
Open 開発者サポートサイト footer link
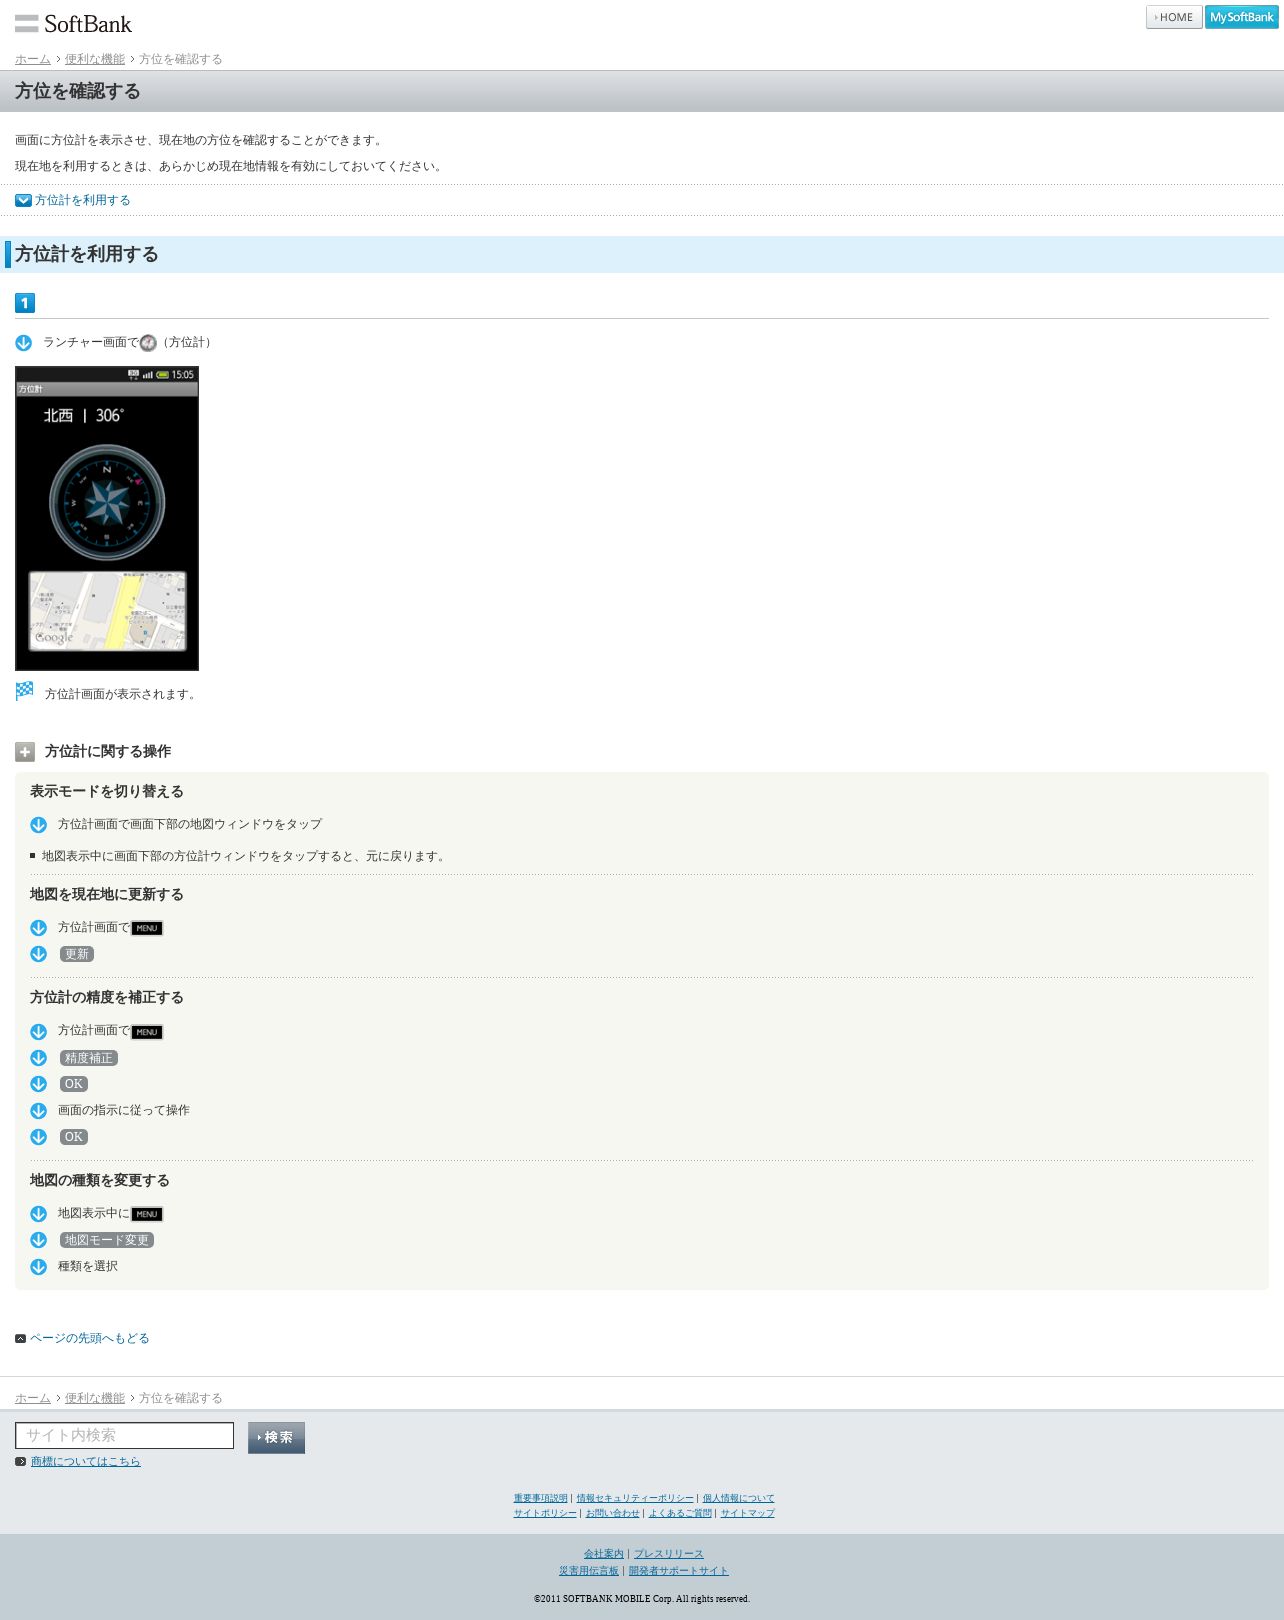(679, 1571)
